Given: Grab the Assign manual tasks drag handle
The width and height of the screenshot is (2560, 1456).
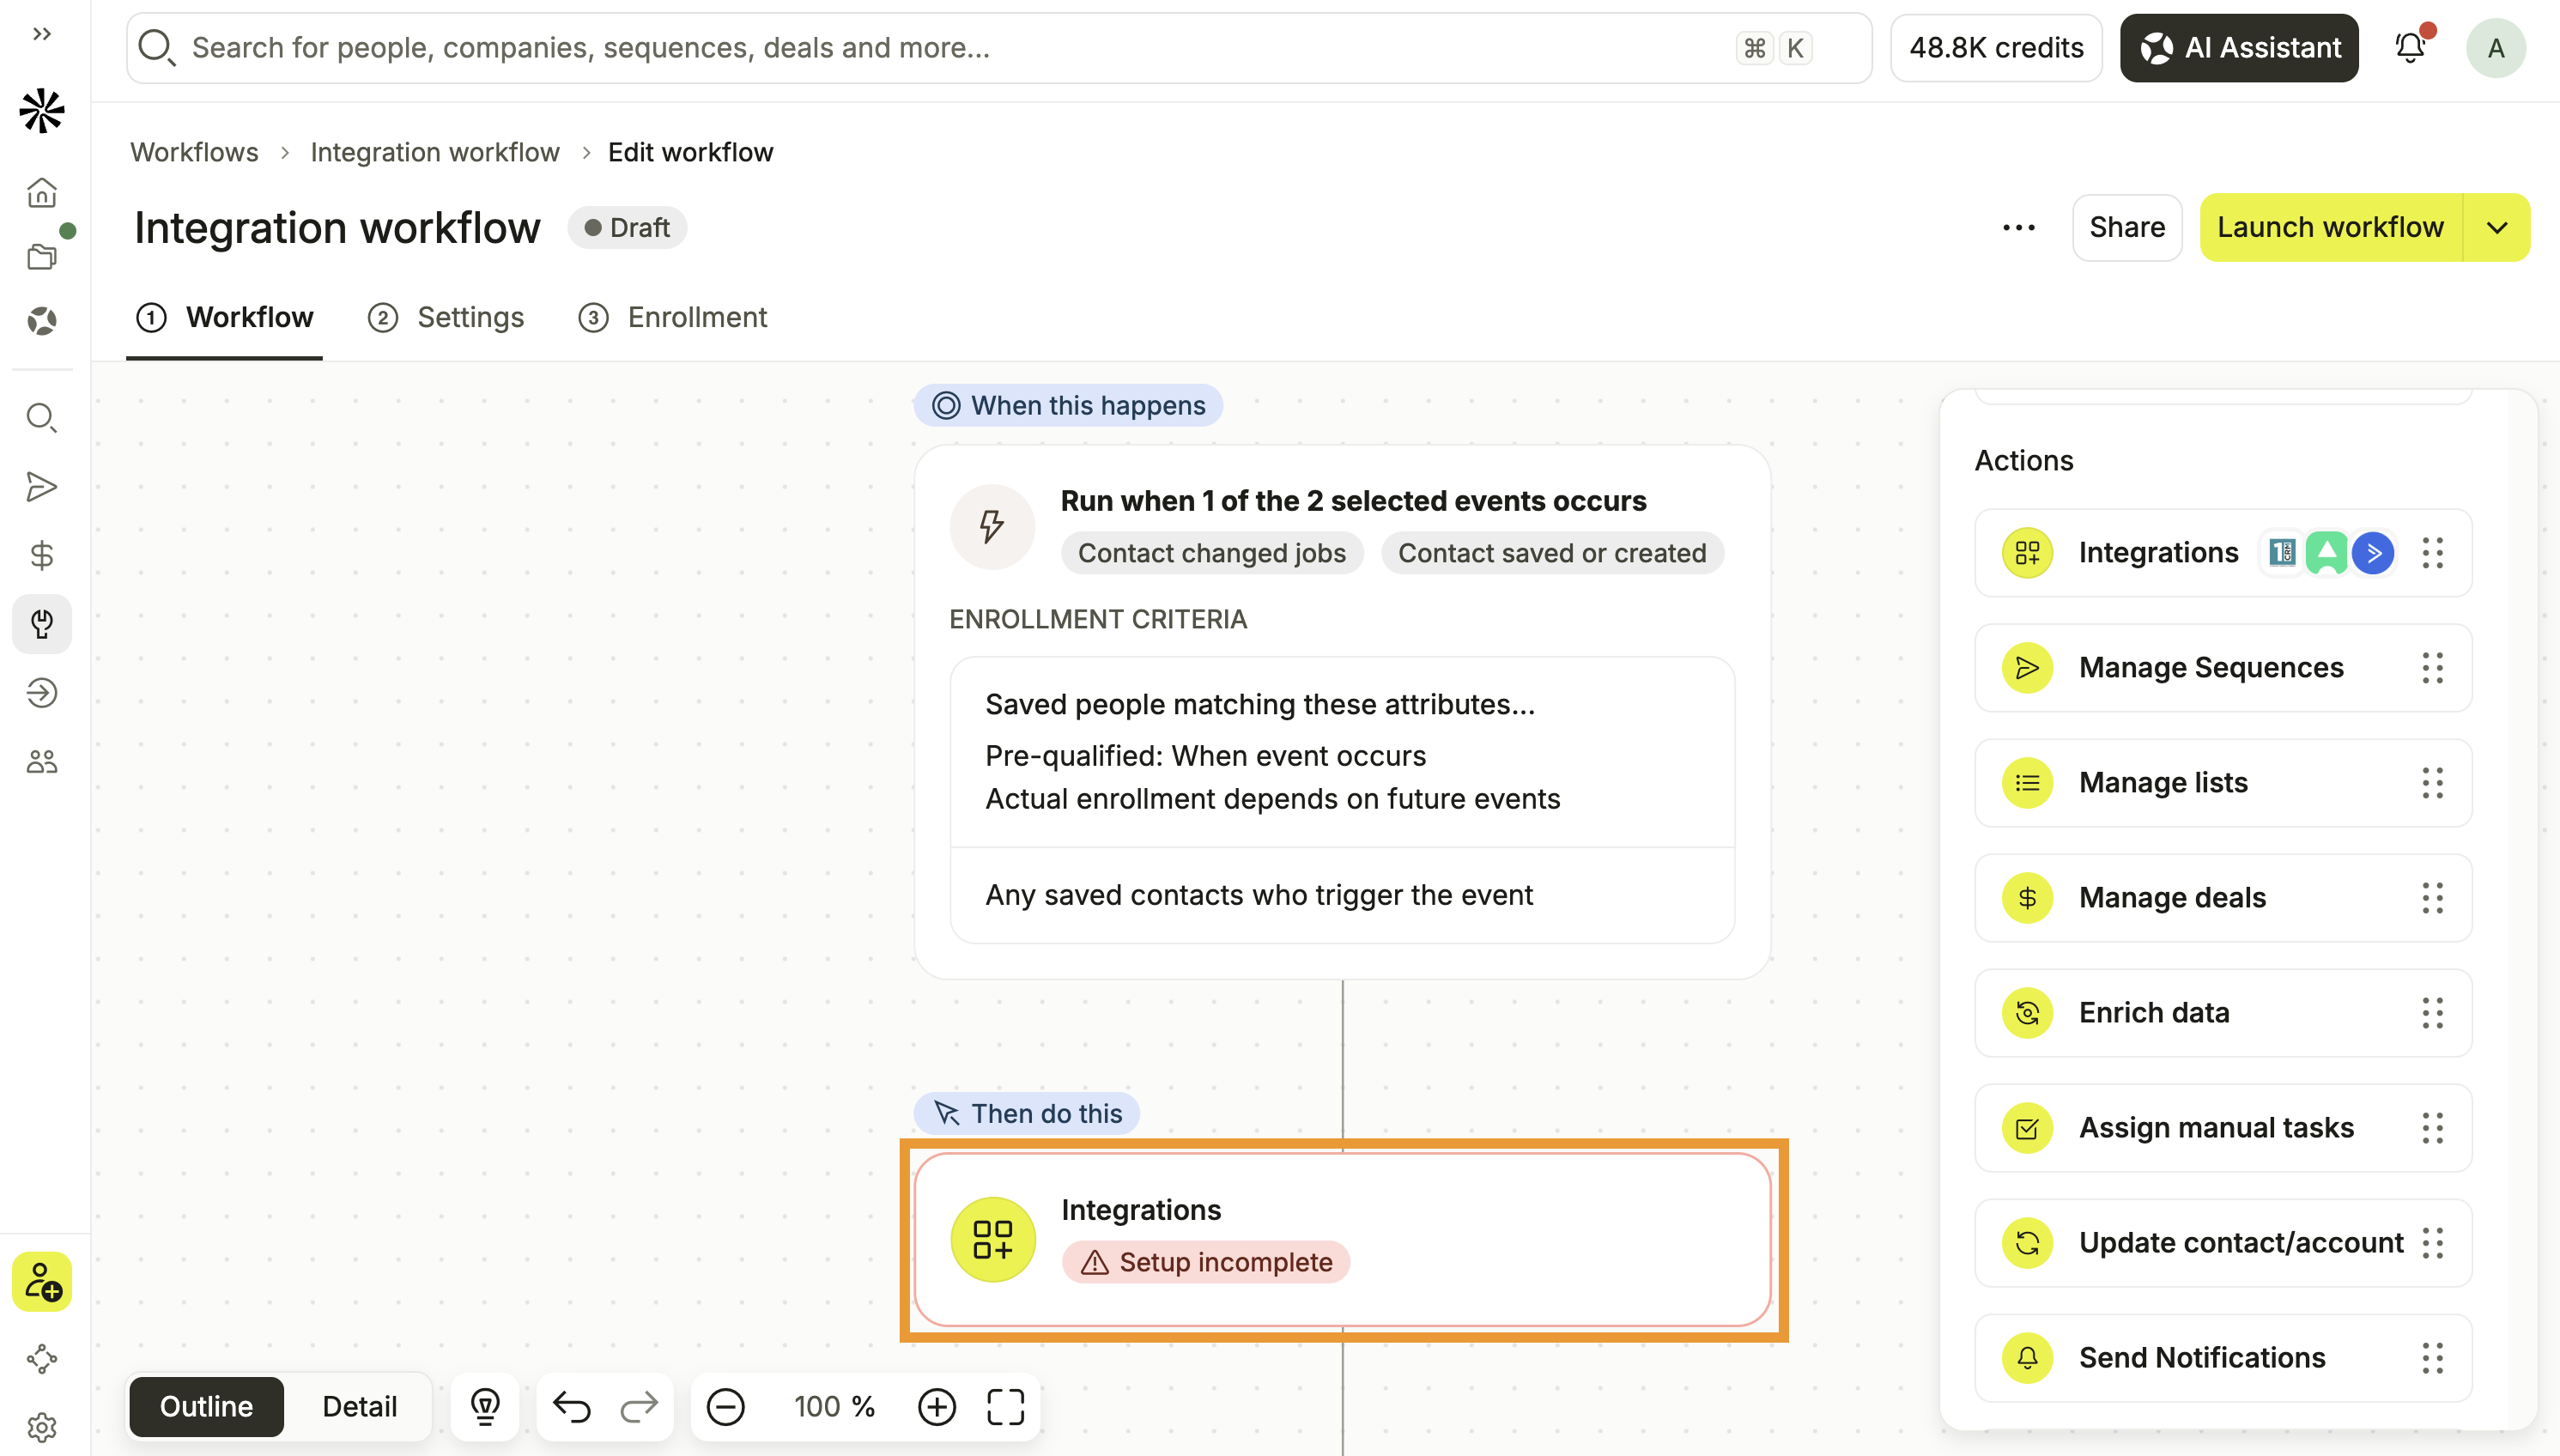Looking at the screenshot, I should 2433,1128.
